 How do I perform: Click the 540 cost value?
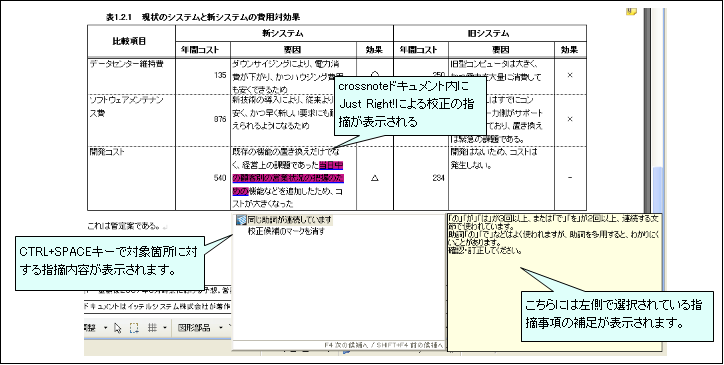click(x=220, y=178)
